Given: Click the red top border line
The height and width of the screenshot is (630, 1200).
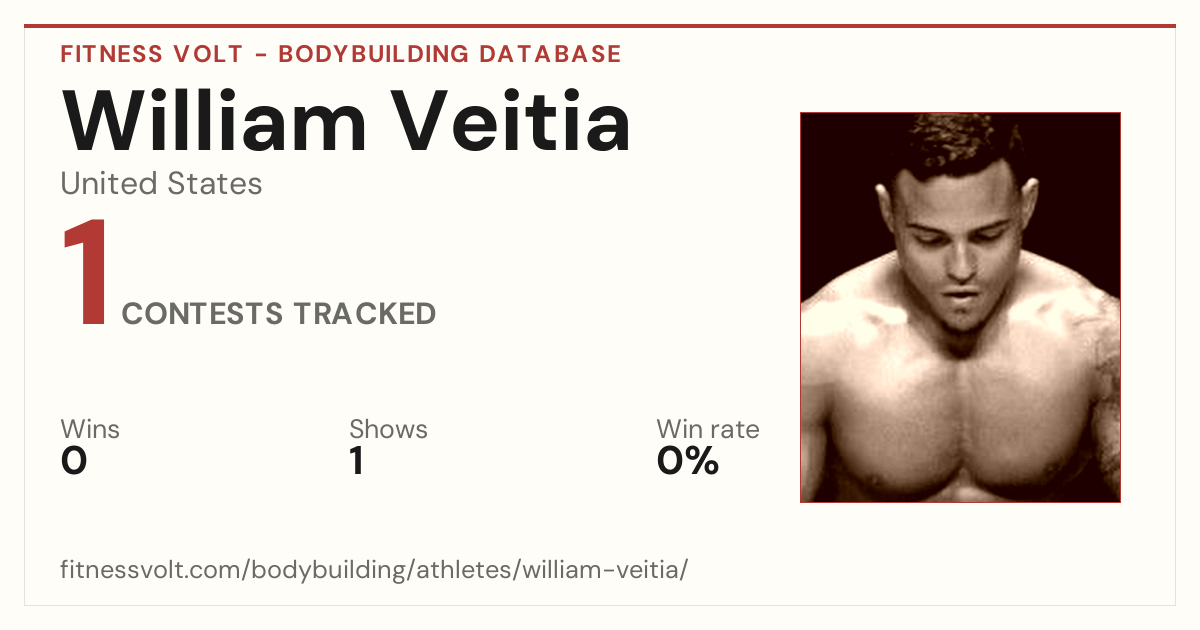Looking at the screenshot, I should click(600, 26).
